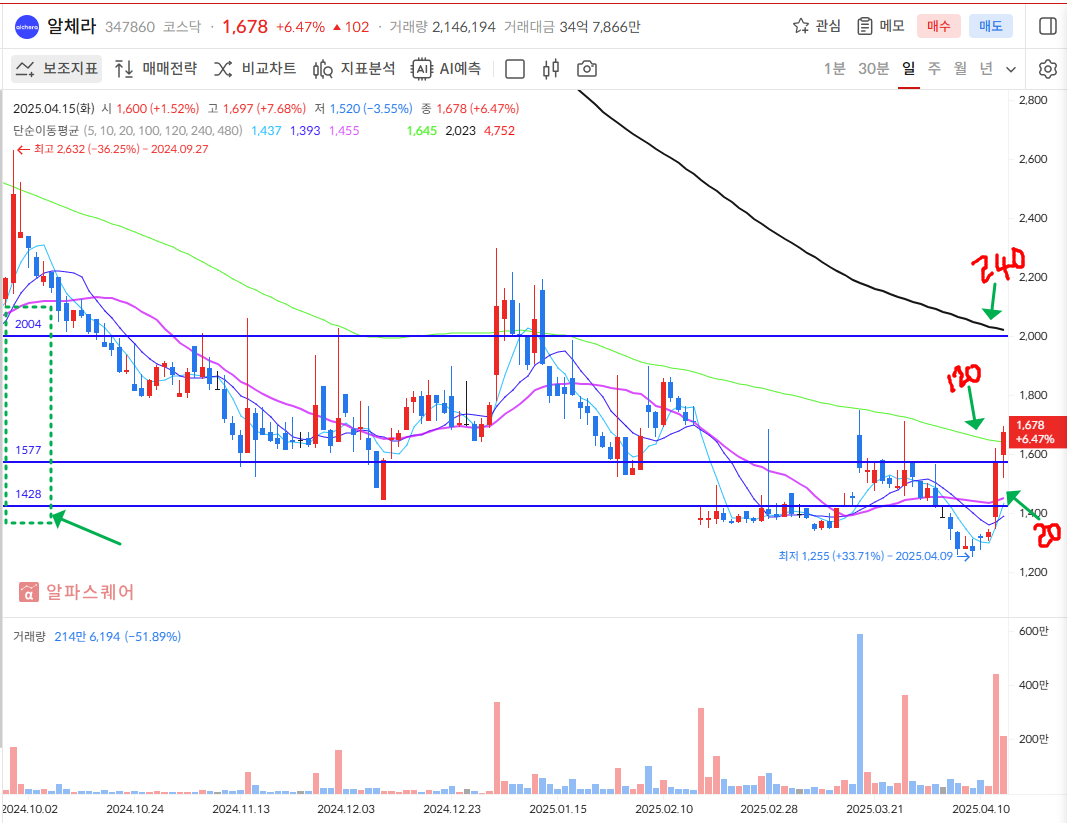Click the 알체라 stock logo icon
The height and width of the screenshot is (823, 1067).
[x=27, y=27]
